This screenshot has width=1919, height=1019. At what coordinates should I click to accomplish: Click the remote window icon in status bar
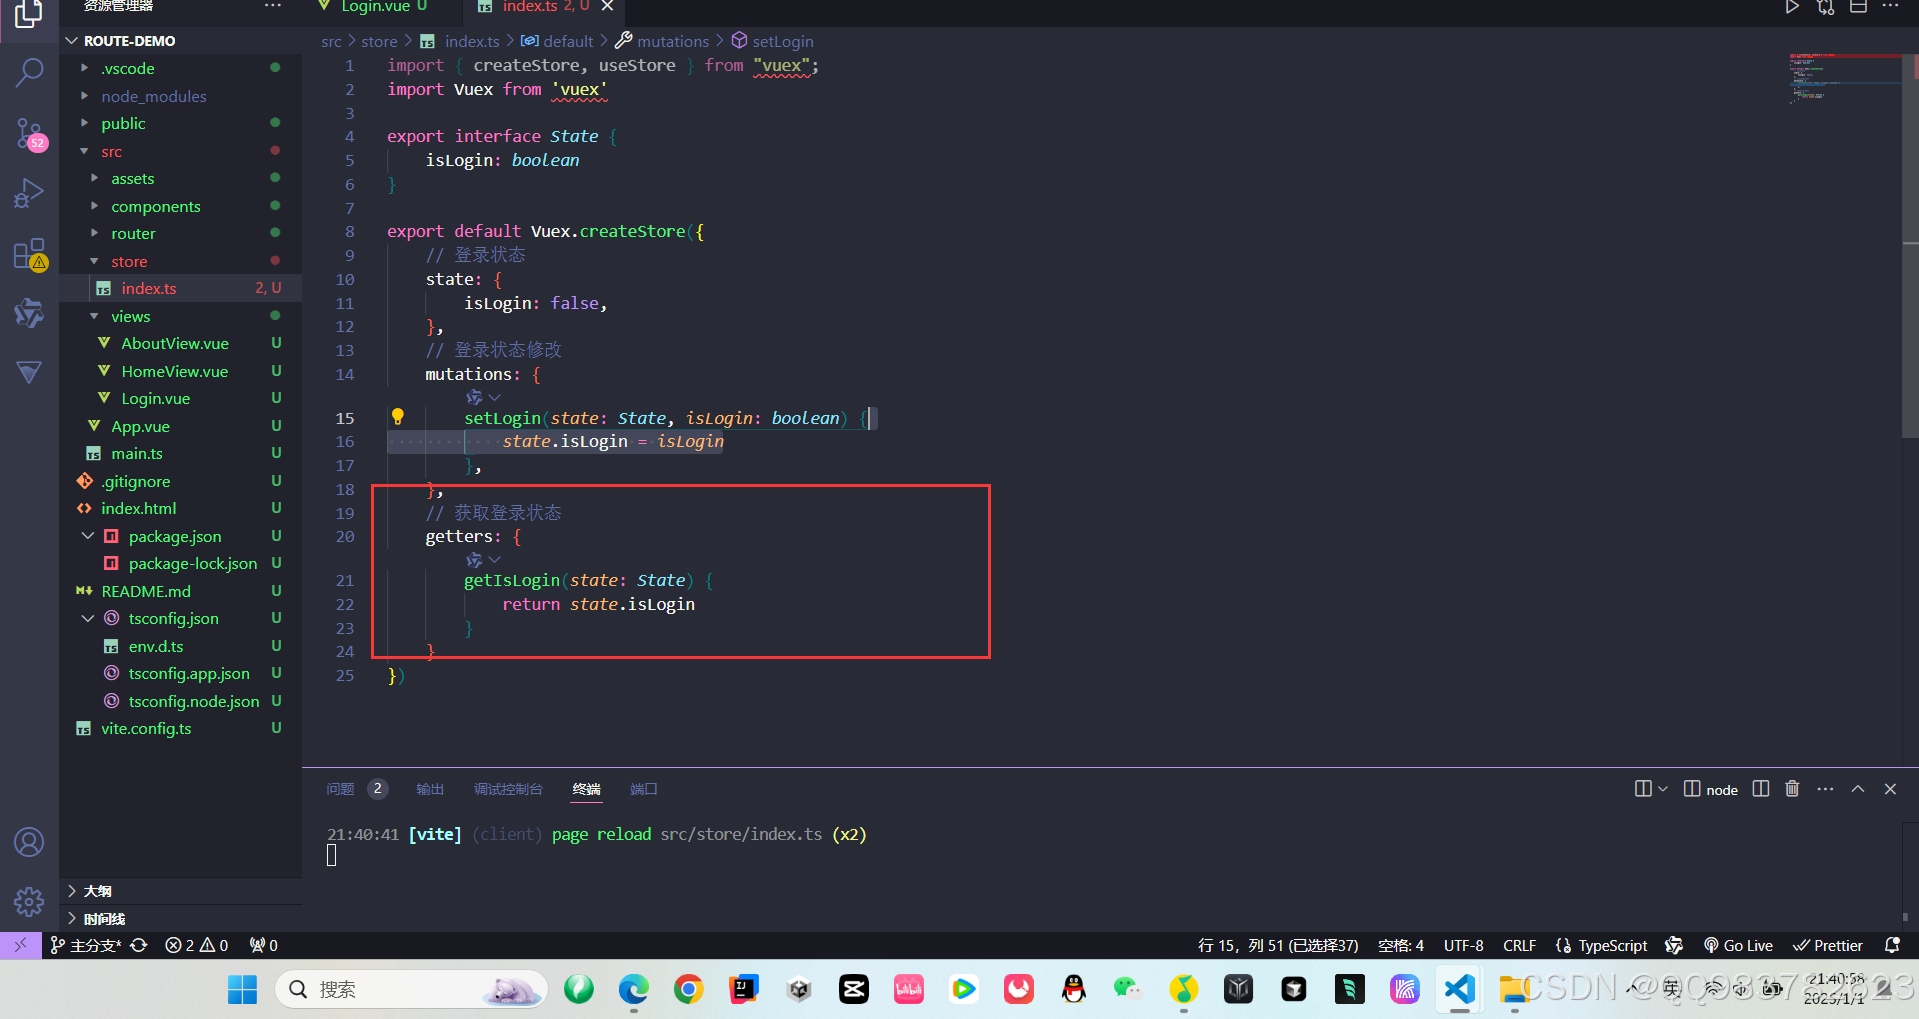[20, 945]
